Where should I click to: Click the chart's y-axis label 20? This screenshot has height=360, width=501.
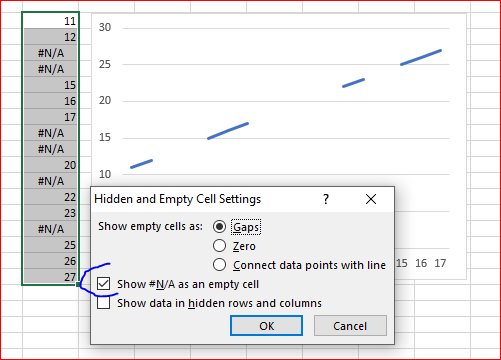click(105, 100)
